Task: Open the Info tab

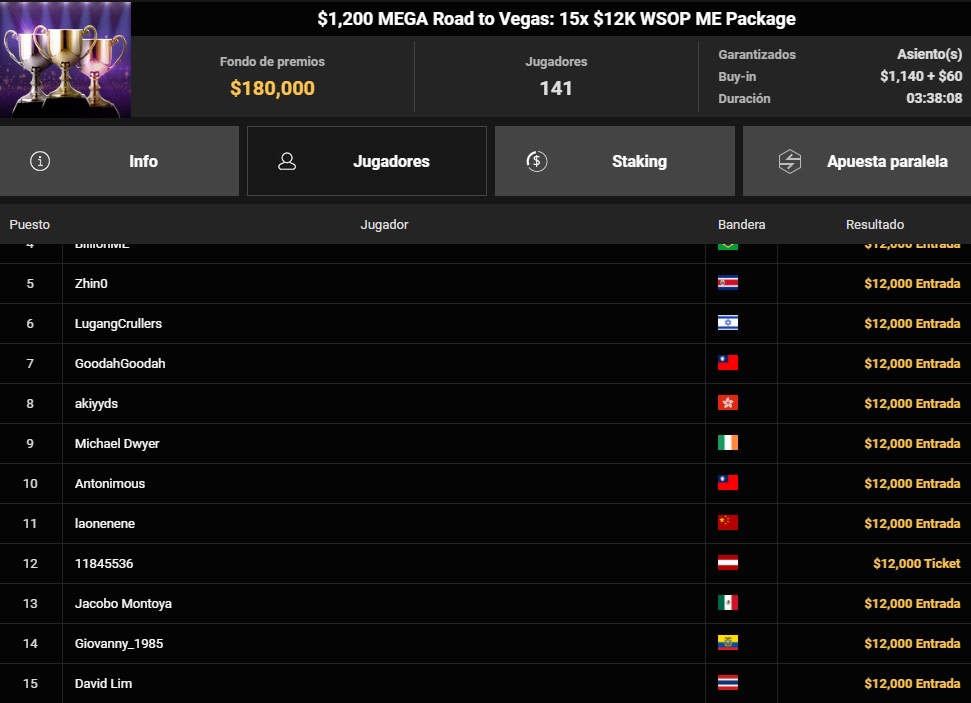Action: pos(119,161)
